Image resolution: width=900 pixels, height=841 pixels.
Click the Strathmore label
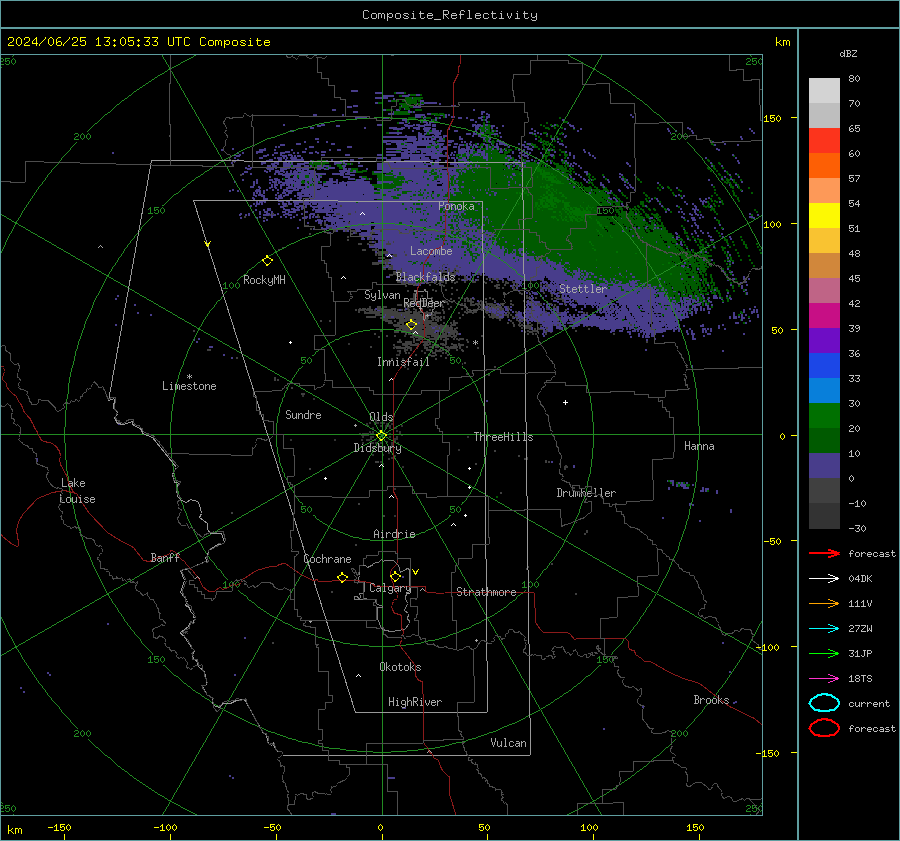click(486, 592)
